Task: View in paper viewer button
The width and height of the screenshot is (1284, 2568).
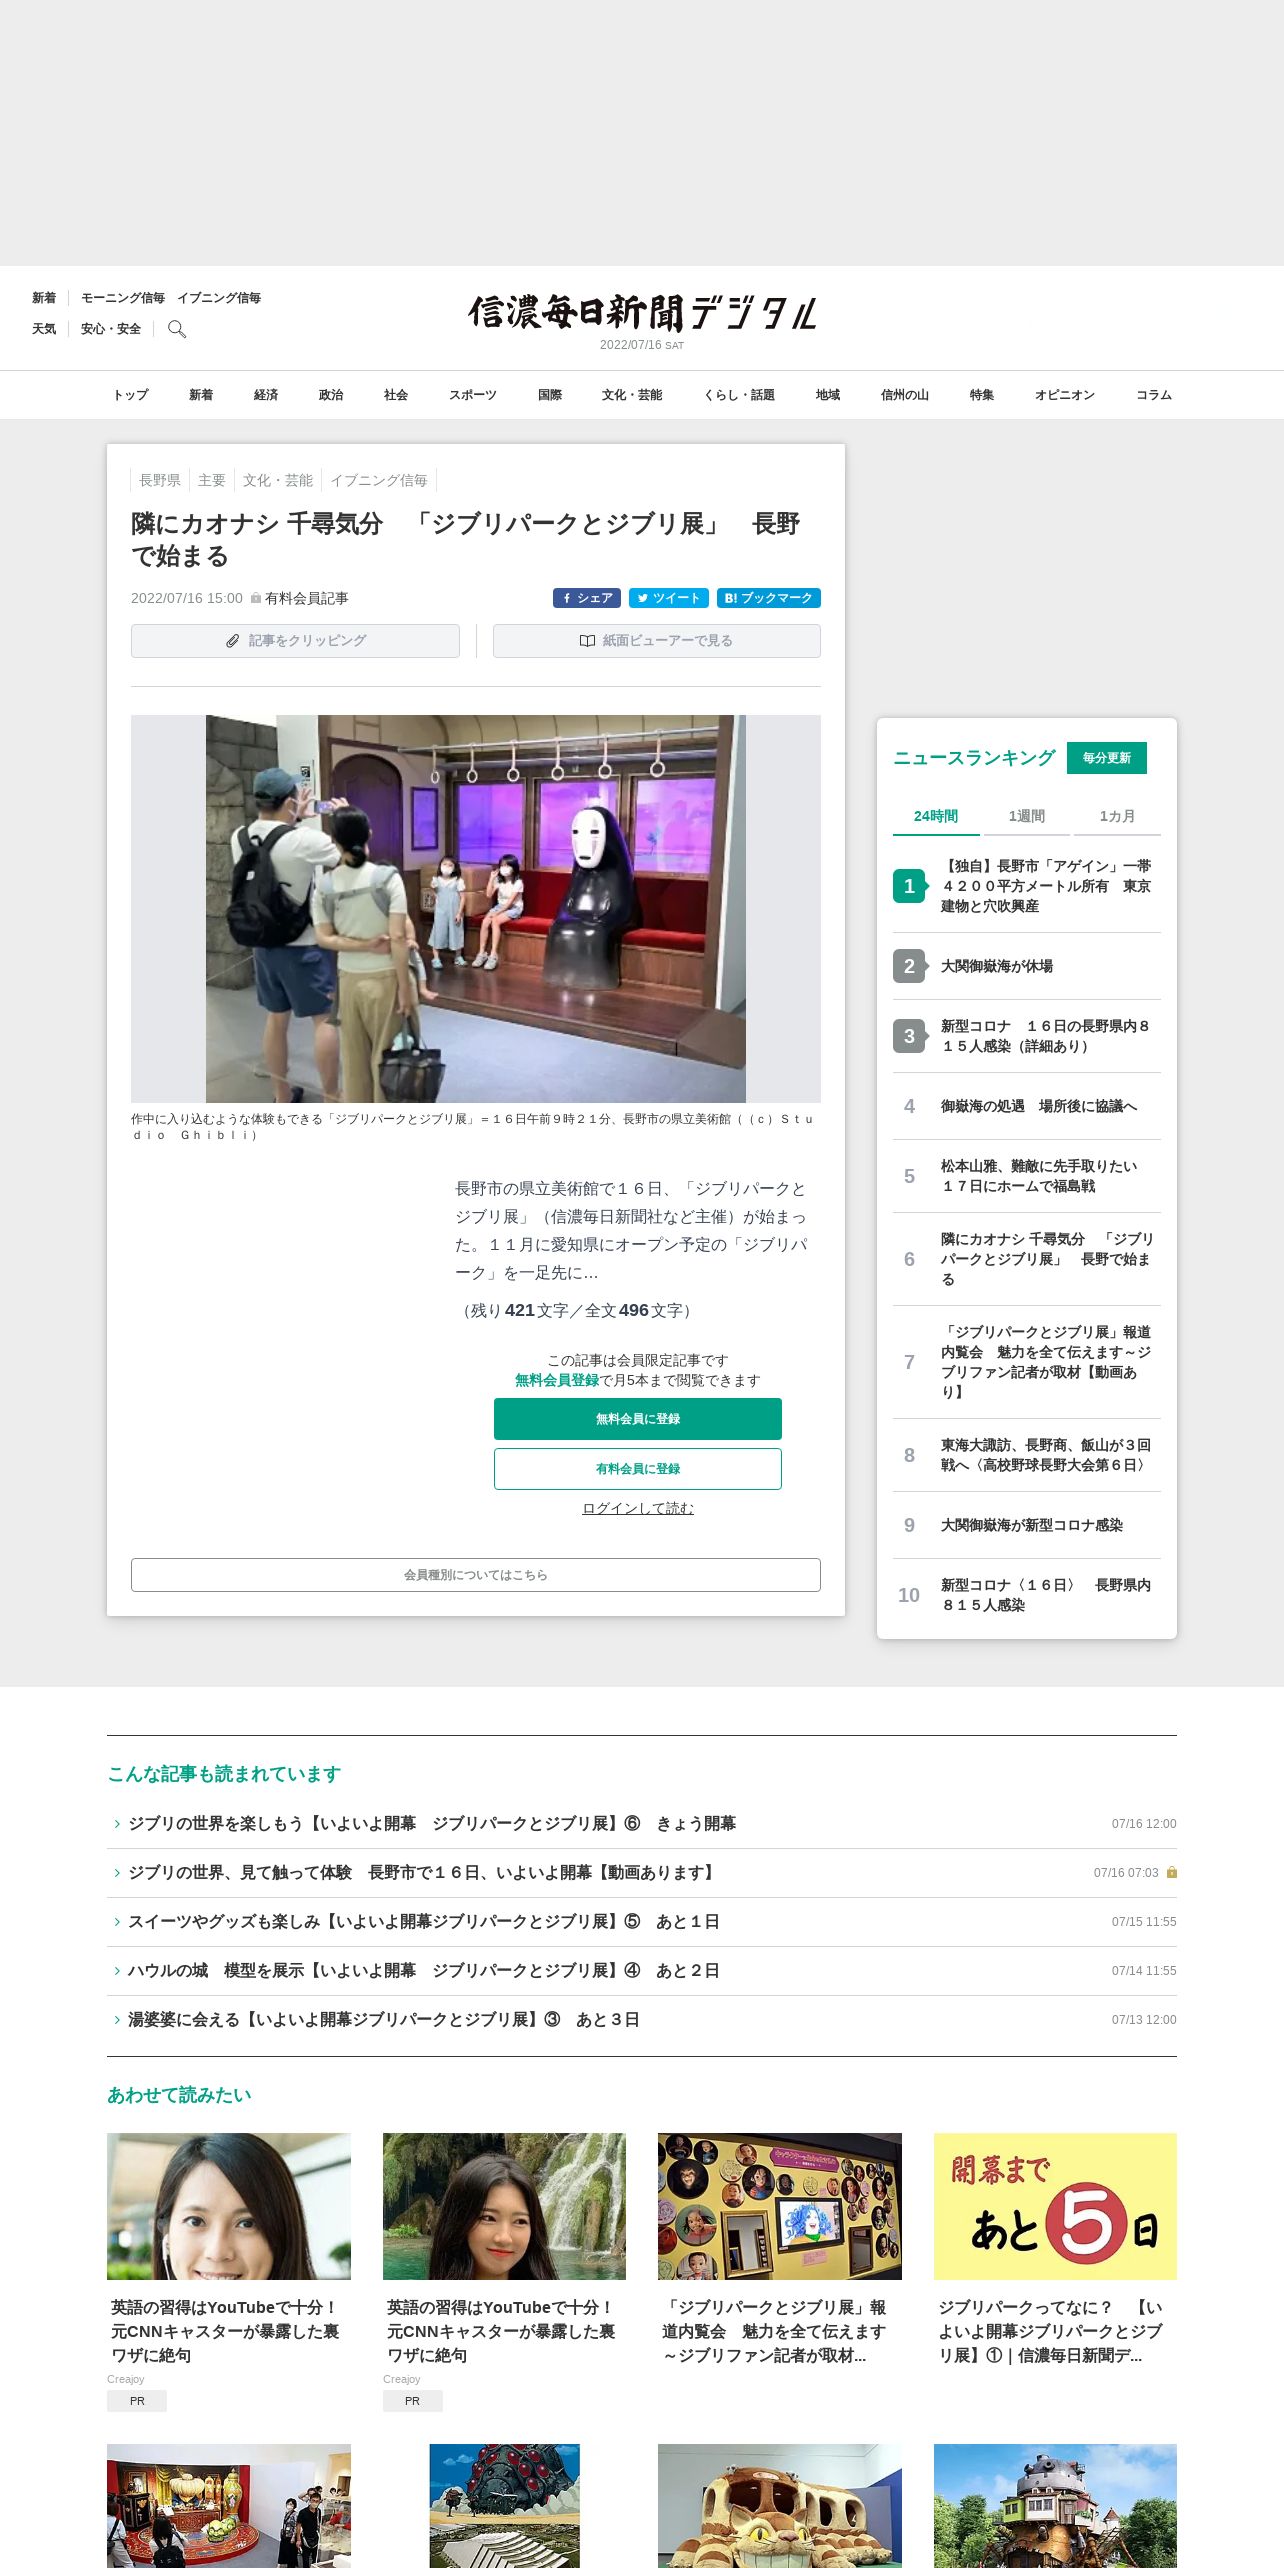Action: 657,641
